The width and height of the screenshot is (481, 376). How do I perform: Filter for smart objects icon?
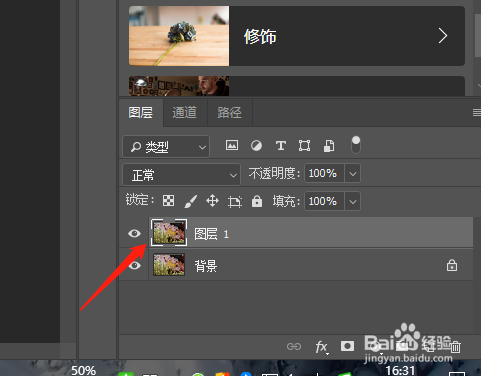329,146
